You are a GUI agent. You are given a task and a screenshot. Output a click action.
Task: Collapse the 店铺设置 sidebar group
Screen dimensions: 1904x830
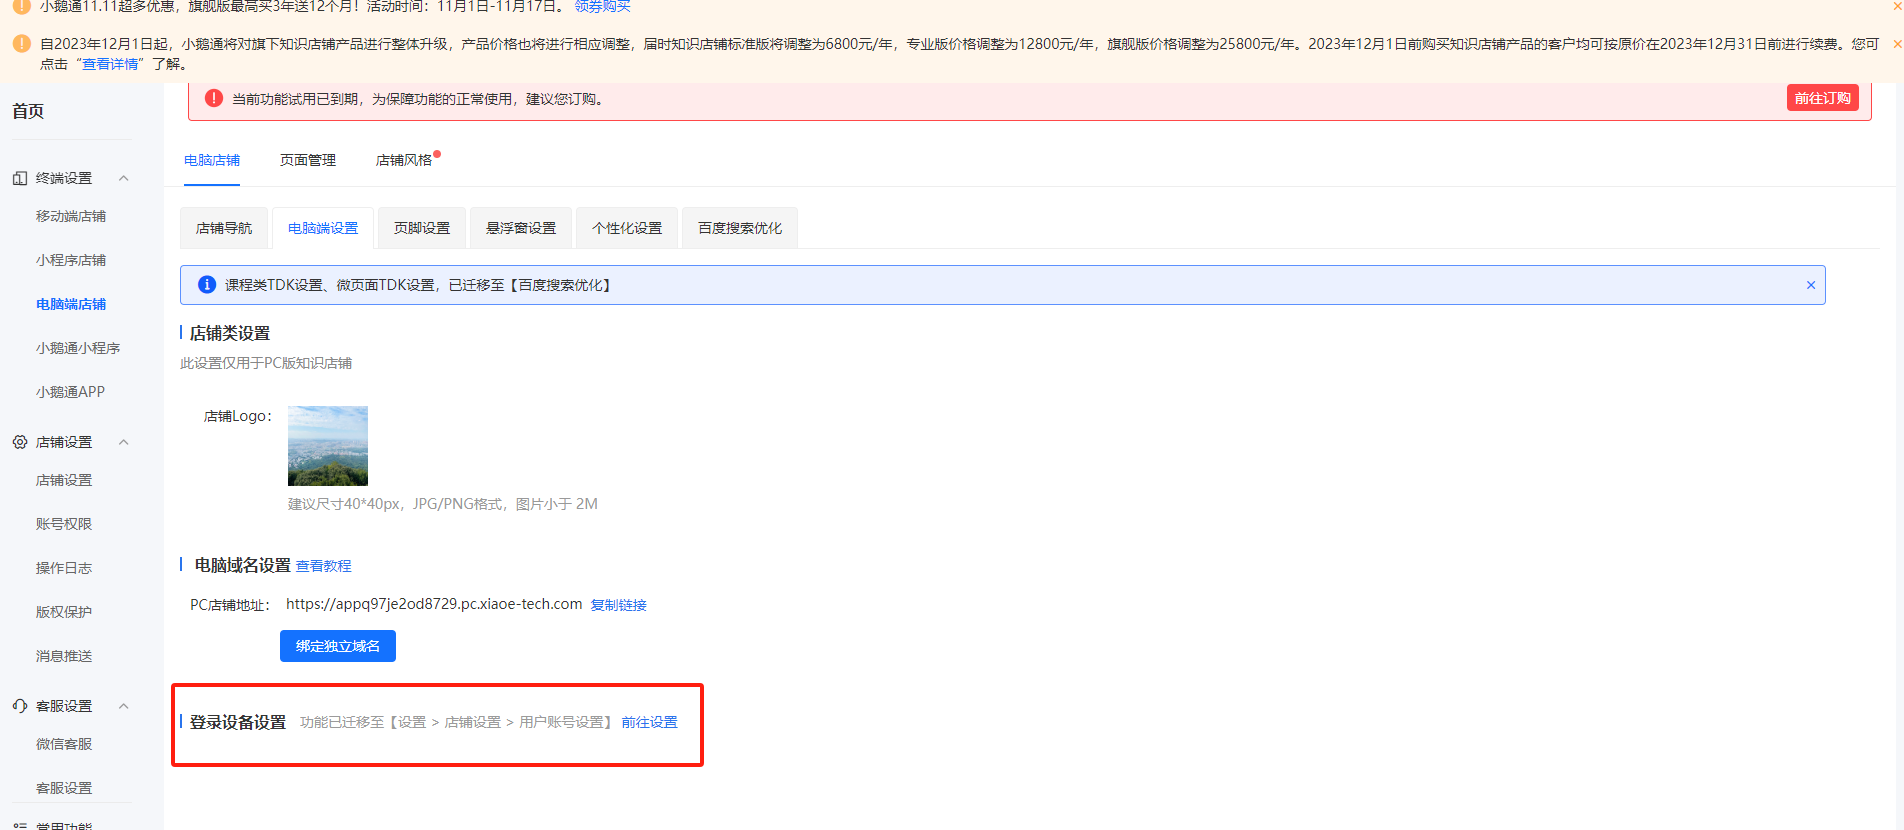pos(124,442)
